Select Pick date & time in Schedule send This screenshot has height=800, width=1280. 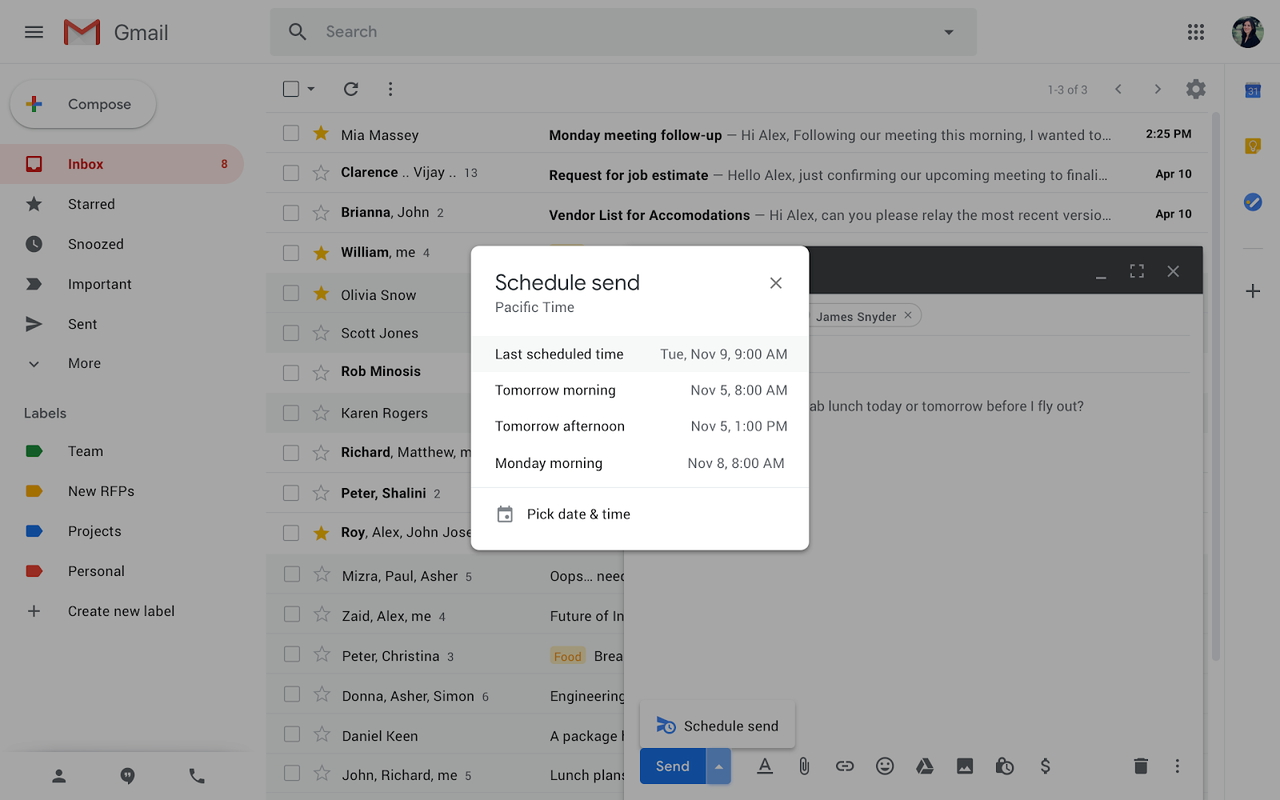[579, 513]
